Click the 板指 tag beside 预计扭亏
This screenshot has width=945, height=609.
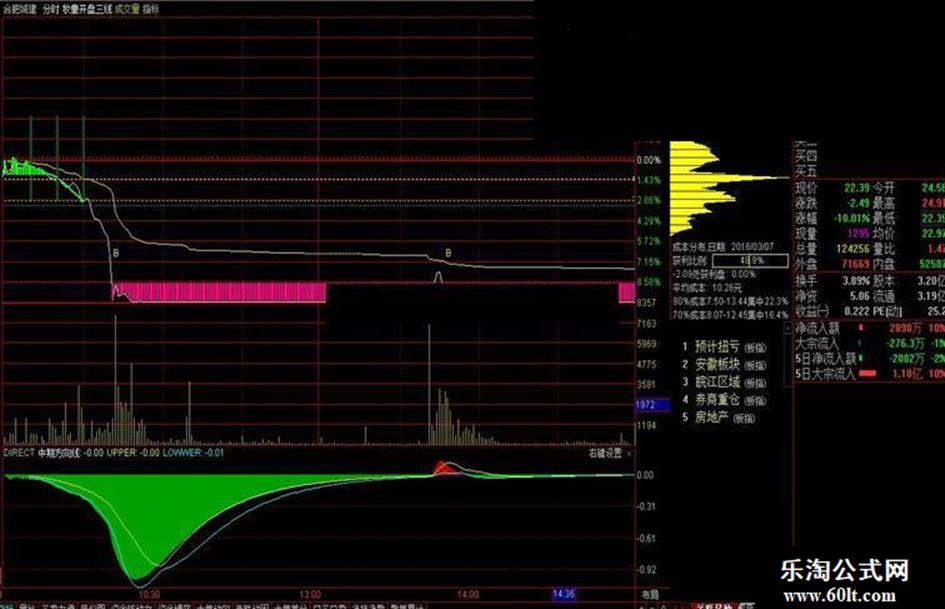755,348
